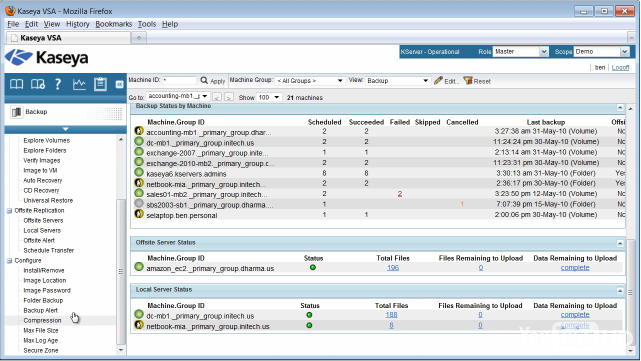Click complete link for amazon_ec2 row
Image resolution: width=641 pixels, height=361 pixels.
(575, 267)
